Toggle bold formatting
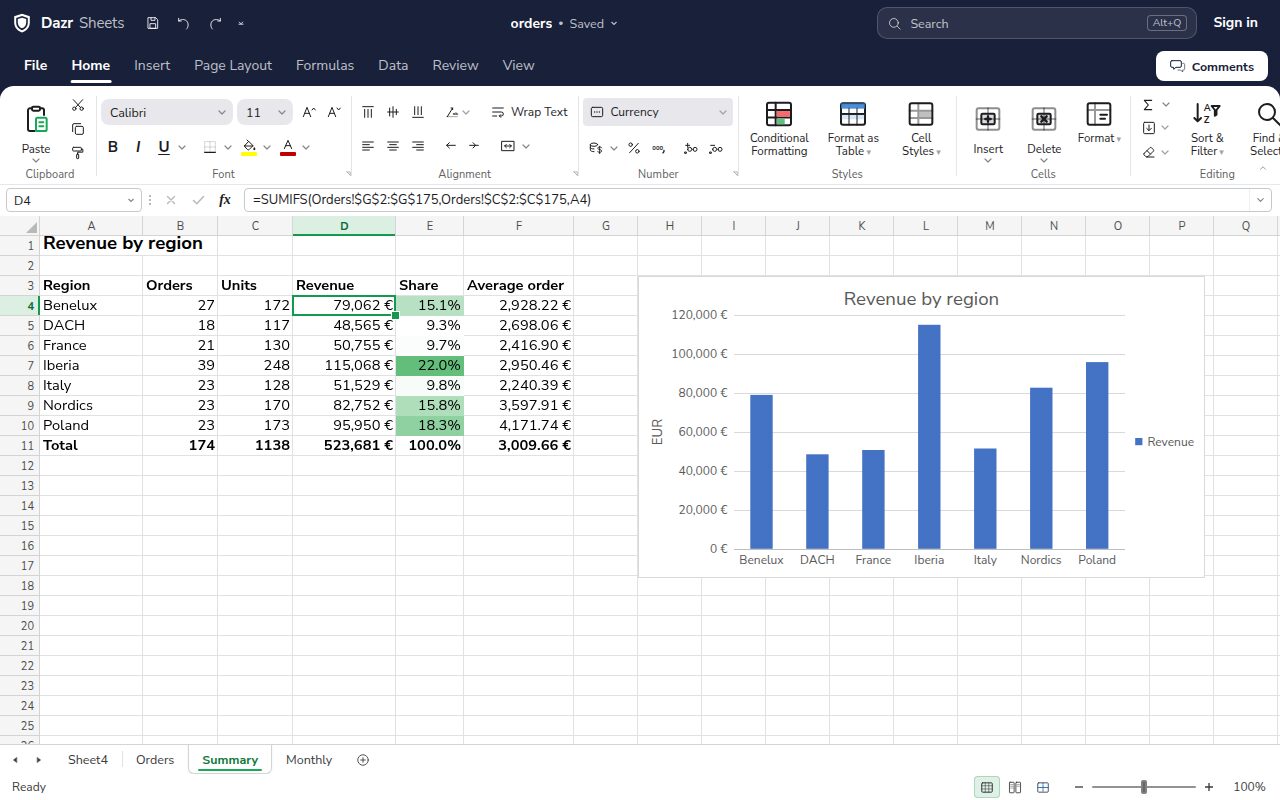This screenshot has width=1280, height=800. click(x=113, y=147)
